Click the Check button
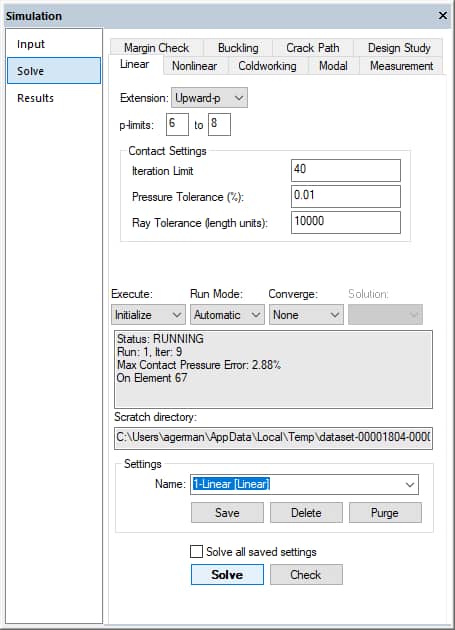 tap(306, 575)
